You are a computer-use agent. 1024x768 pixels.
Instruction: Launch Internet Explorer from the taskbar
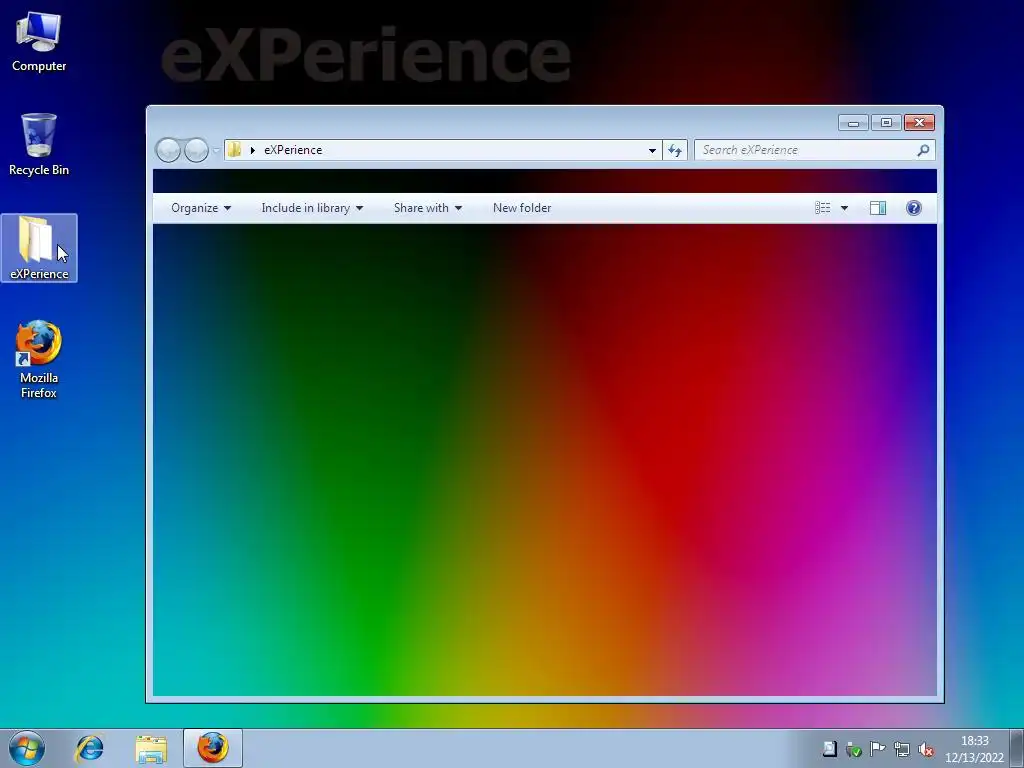pos(89,748)
